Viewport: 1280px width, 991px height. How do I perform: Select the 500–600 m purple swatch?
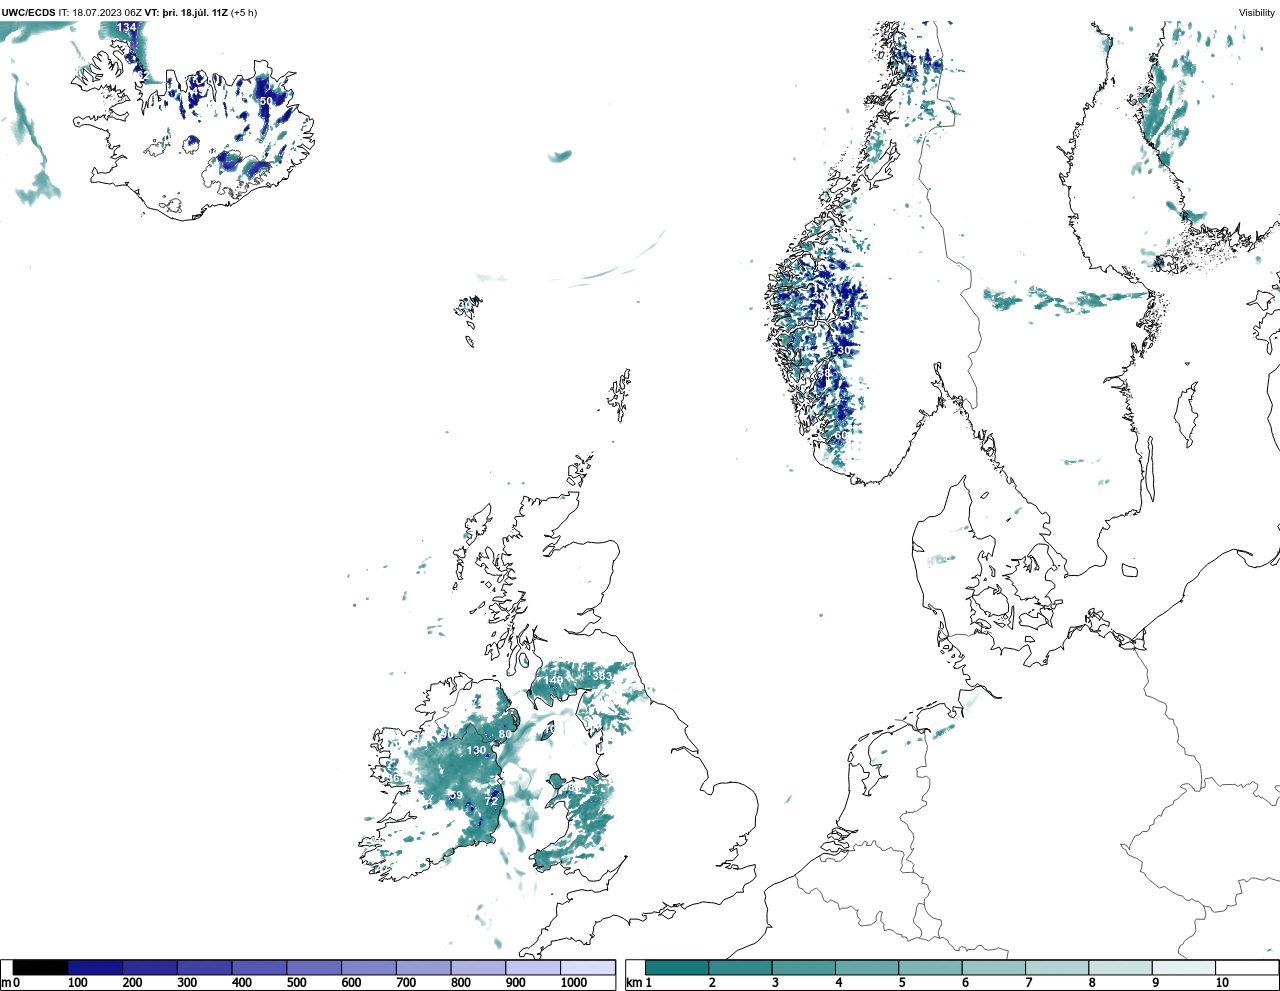coord(314,967)
